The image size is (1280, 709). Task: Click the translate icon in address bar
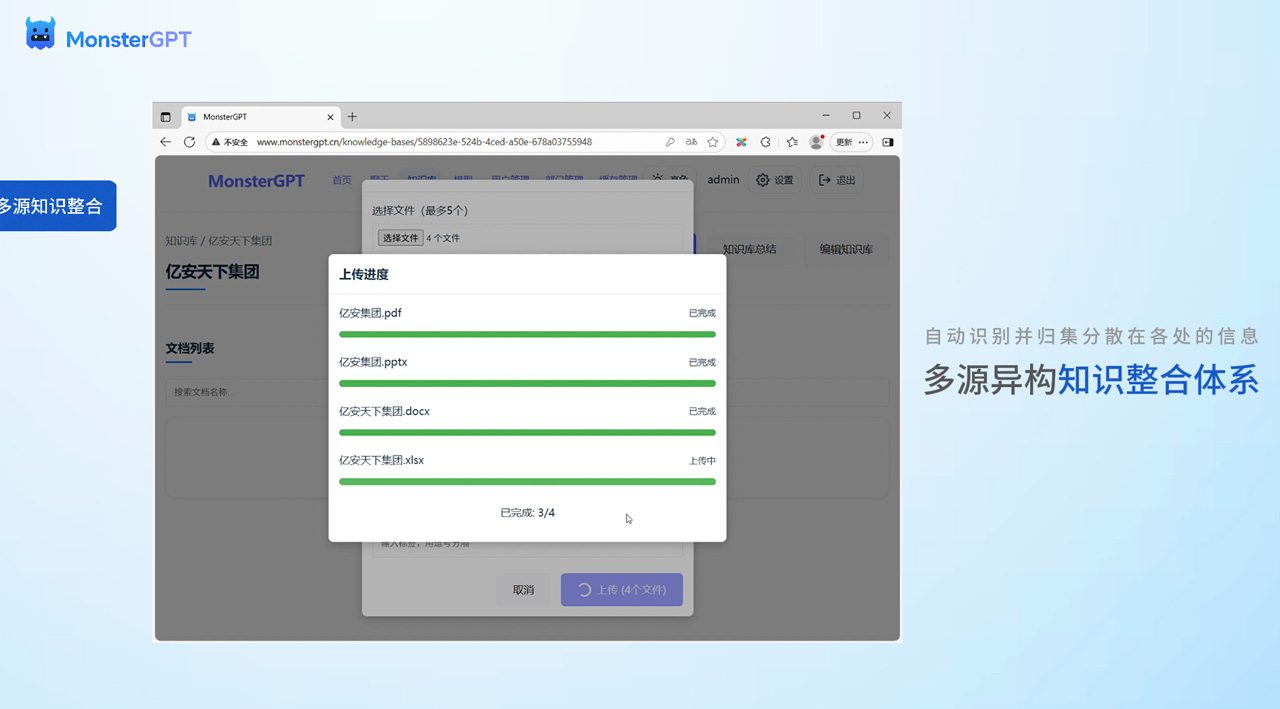[x=691, y=142]
